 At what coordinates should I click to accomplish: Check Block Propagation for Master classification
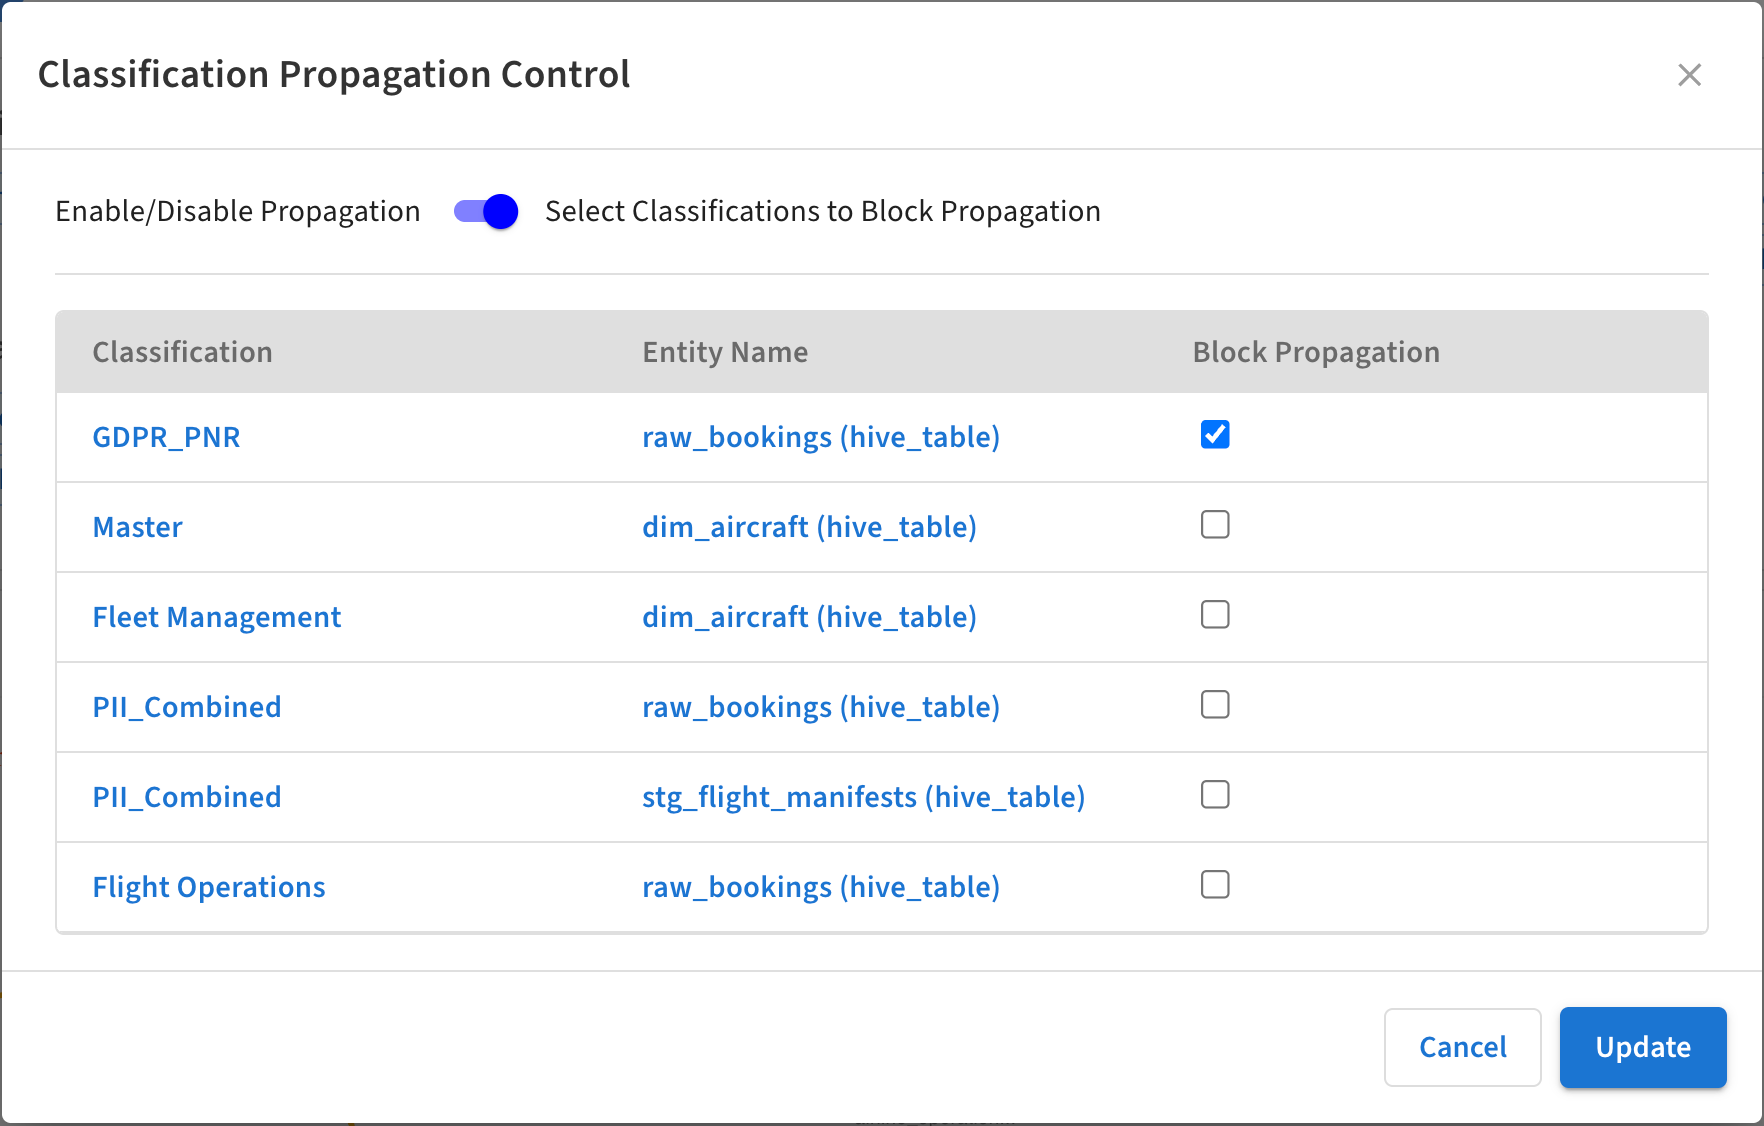point(1215,525)
